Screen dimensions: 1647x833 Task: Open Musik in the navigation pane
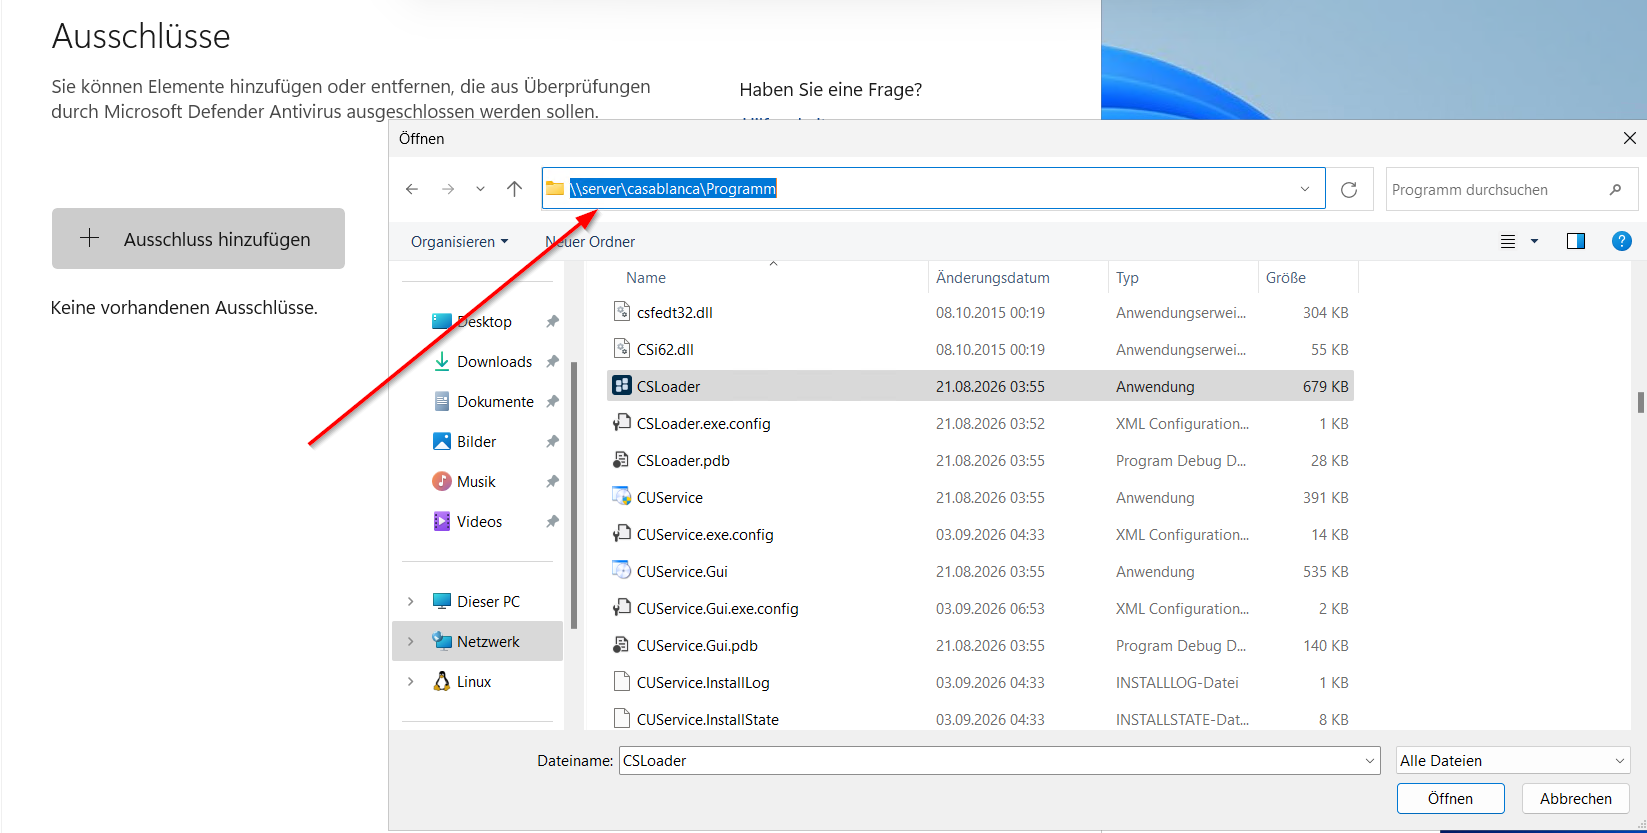(x=476, y=481)
